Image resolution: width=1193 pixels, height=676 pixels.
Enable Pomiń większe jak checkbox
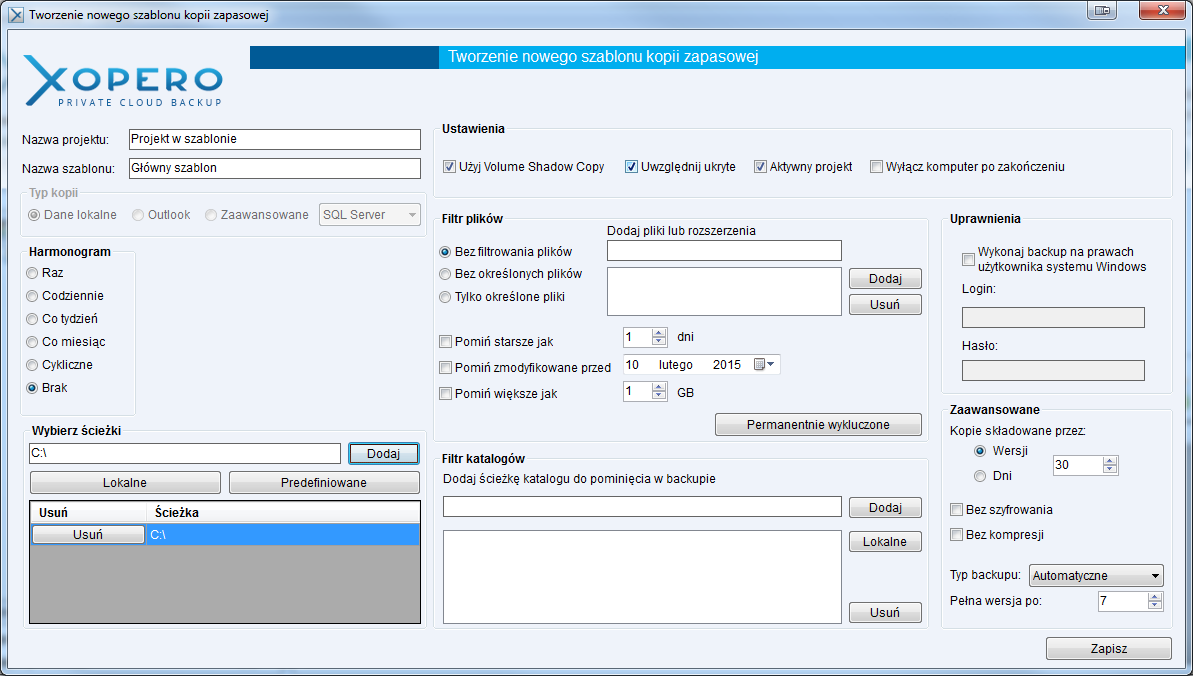coord(446,394)
